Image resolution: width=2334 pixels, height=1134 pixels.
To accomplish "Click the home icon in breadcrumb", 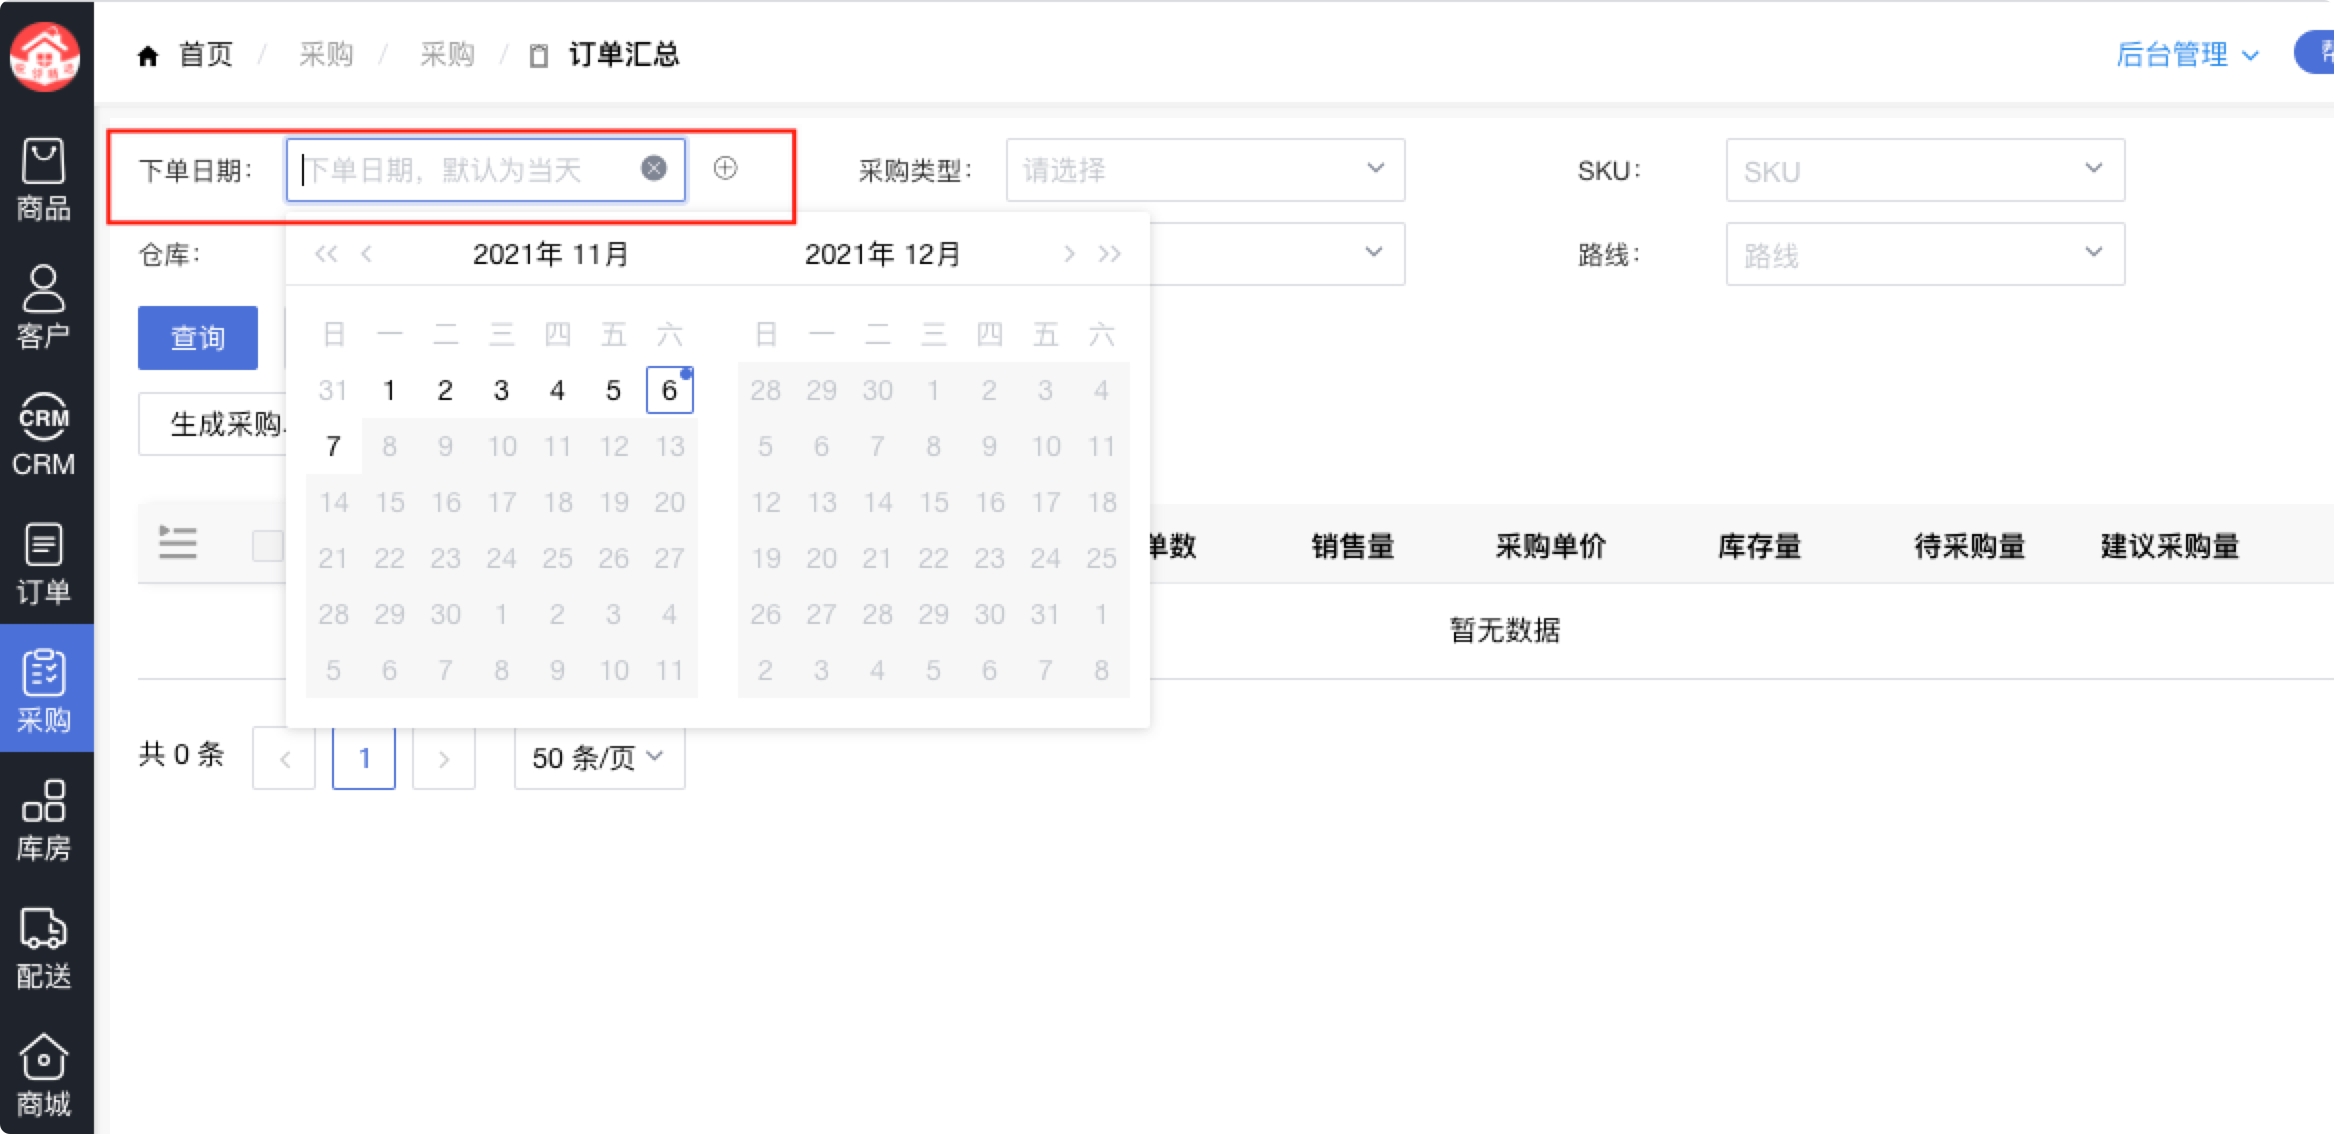I will click(x=148, y=55).
